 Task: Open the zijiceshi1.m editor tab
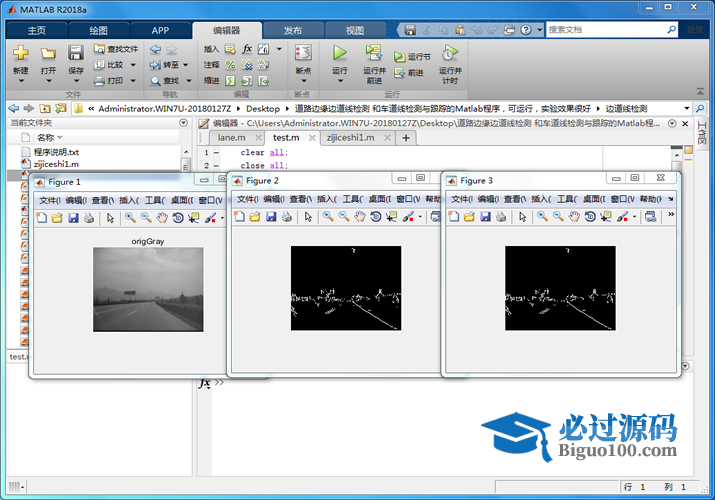350,138
